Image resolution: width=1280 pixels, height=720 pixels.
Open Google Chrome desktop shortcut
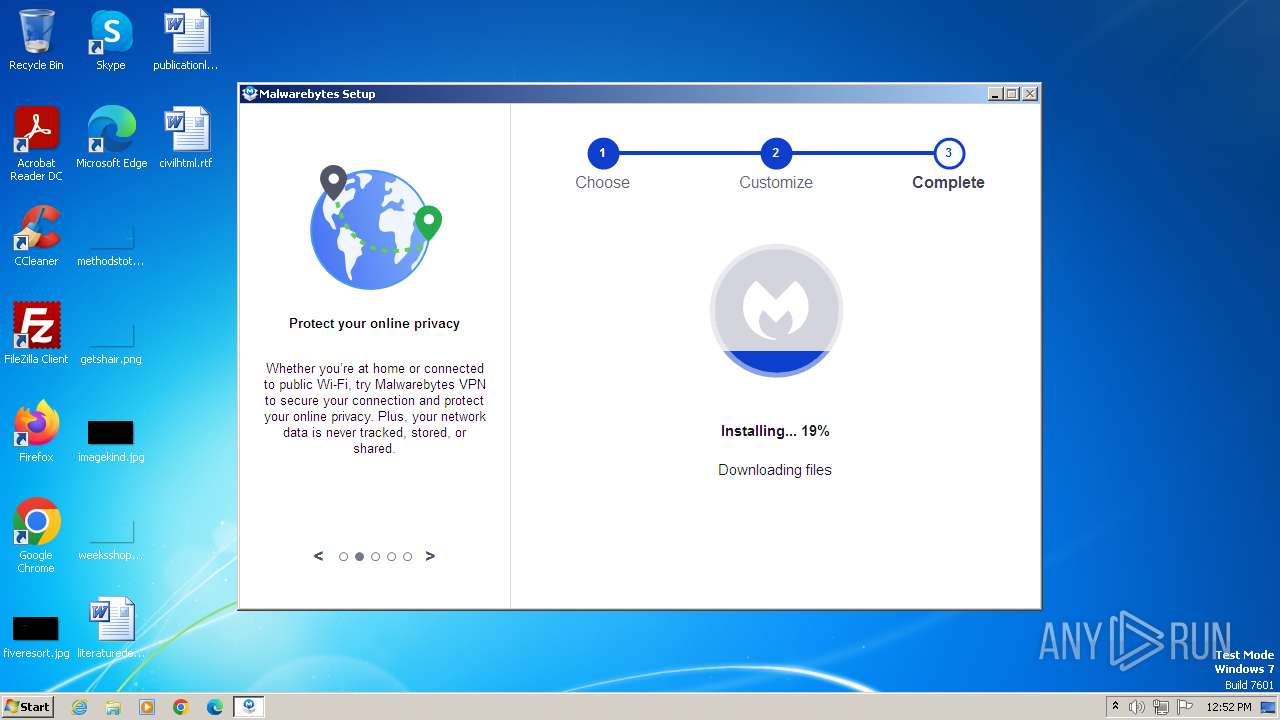click(x=36, y=536)
